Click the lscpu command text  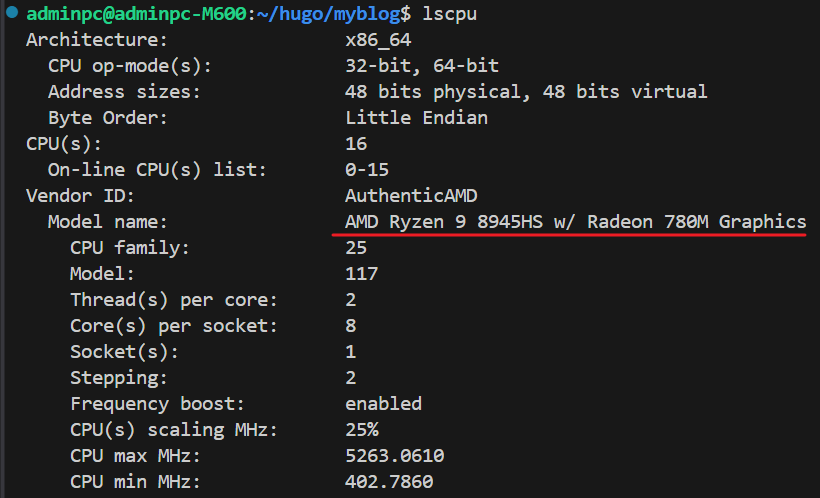[449, 14]
